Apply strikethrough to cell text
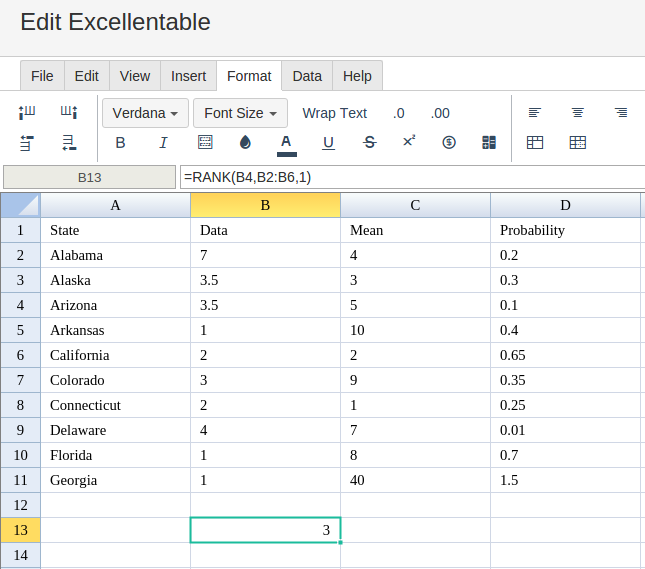 tap(369, 143)
